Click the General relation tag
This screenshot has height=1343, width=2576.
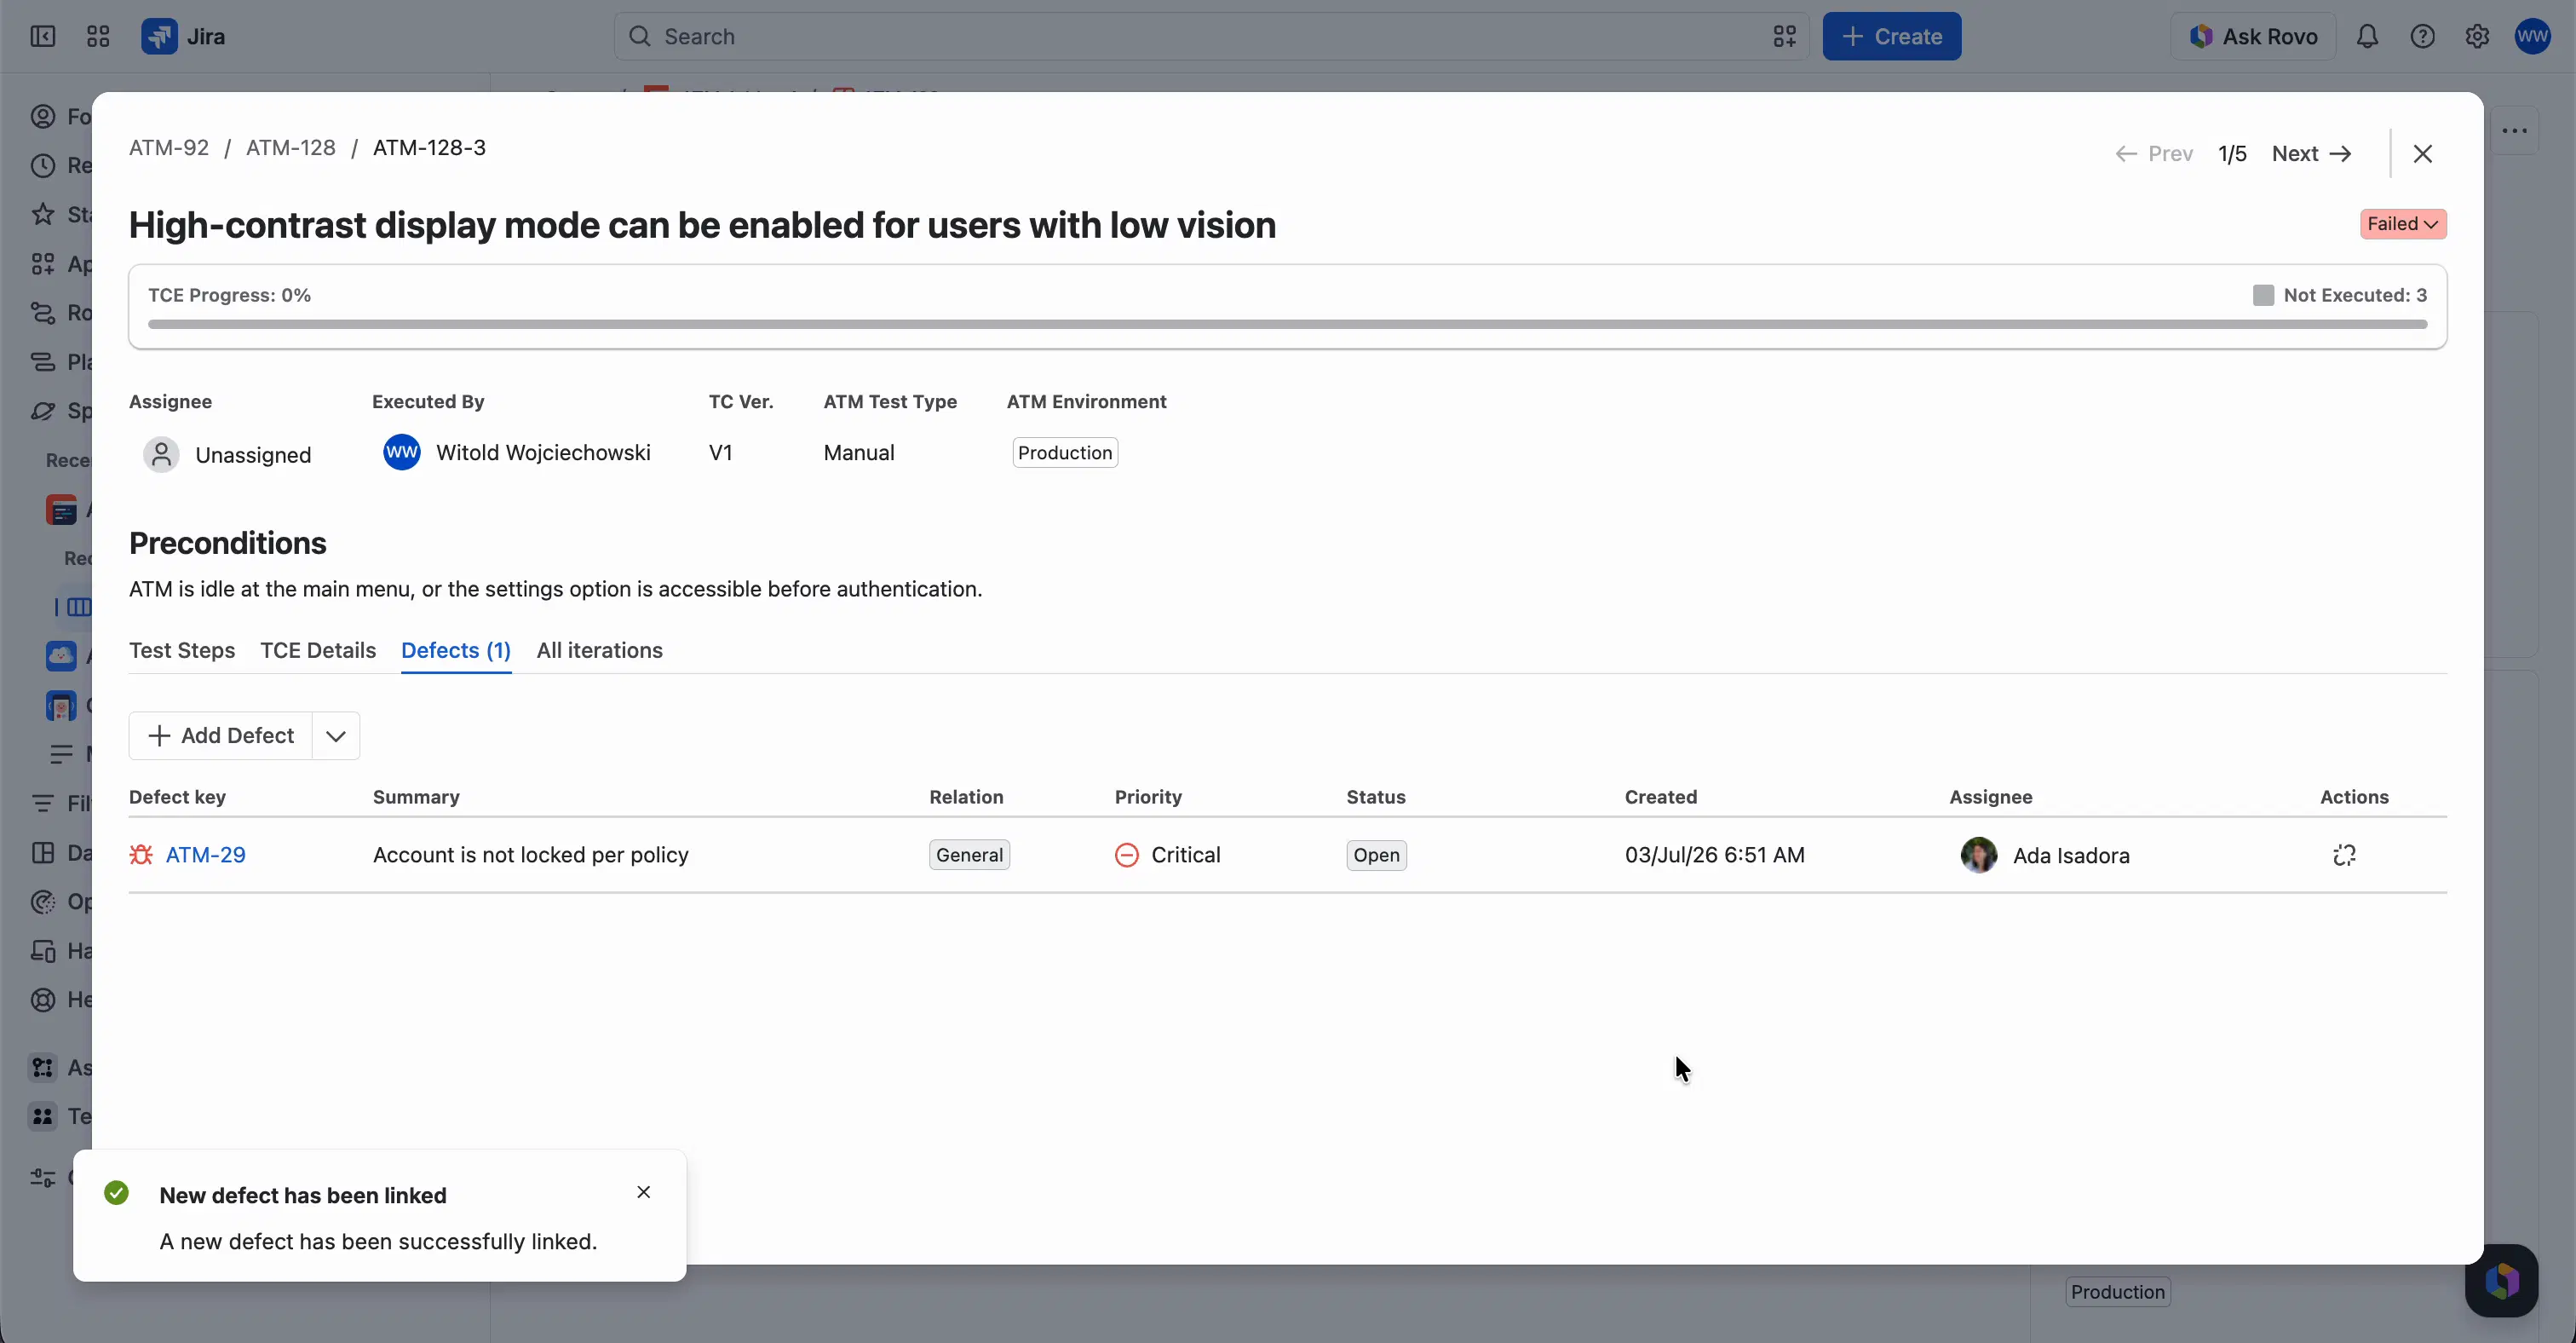coord(969,855)
